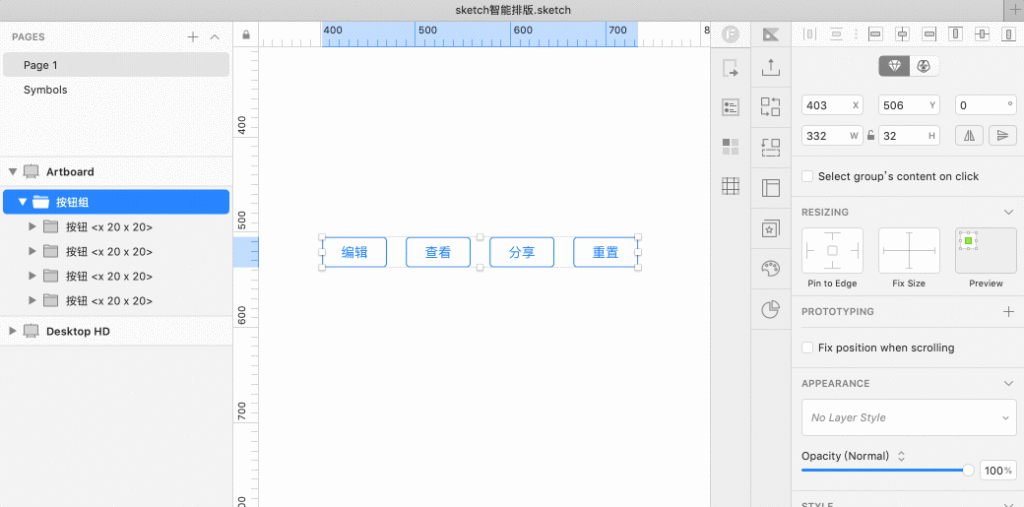Open the pie chart plugin icon
The width and height of the screenshot is (1024, 507).
coord(771,308)
